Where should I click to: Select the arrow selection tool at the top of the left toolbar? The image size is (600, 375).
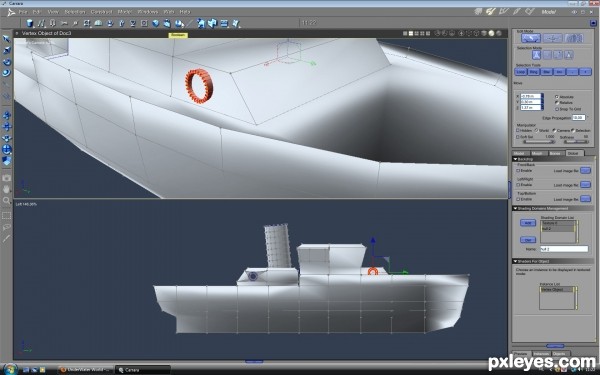click(x=7, y=39)
